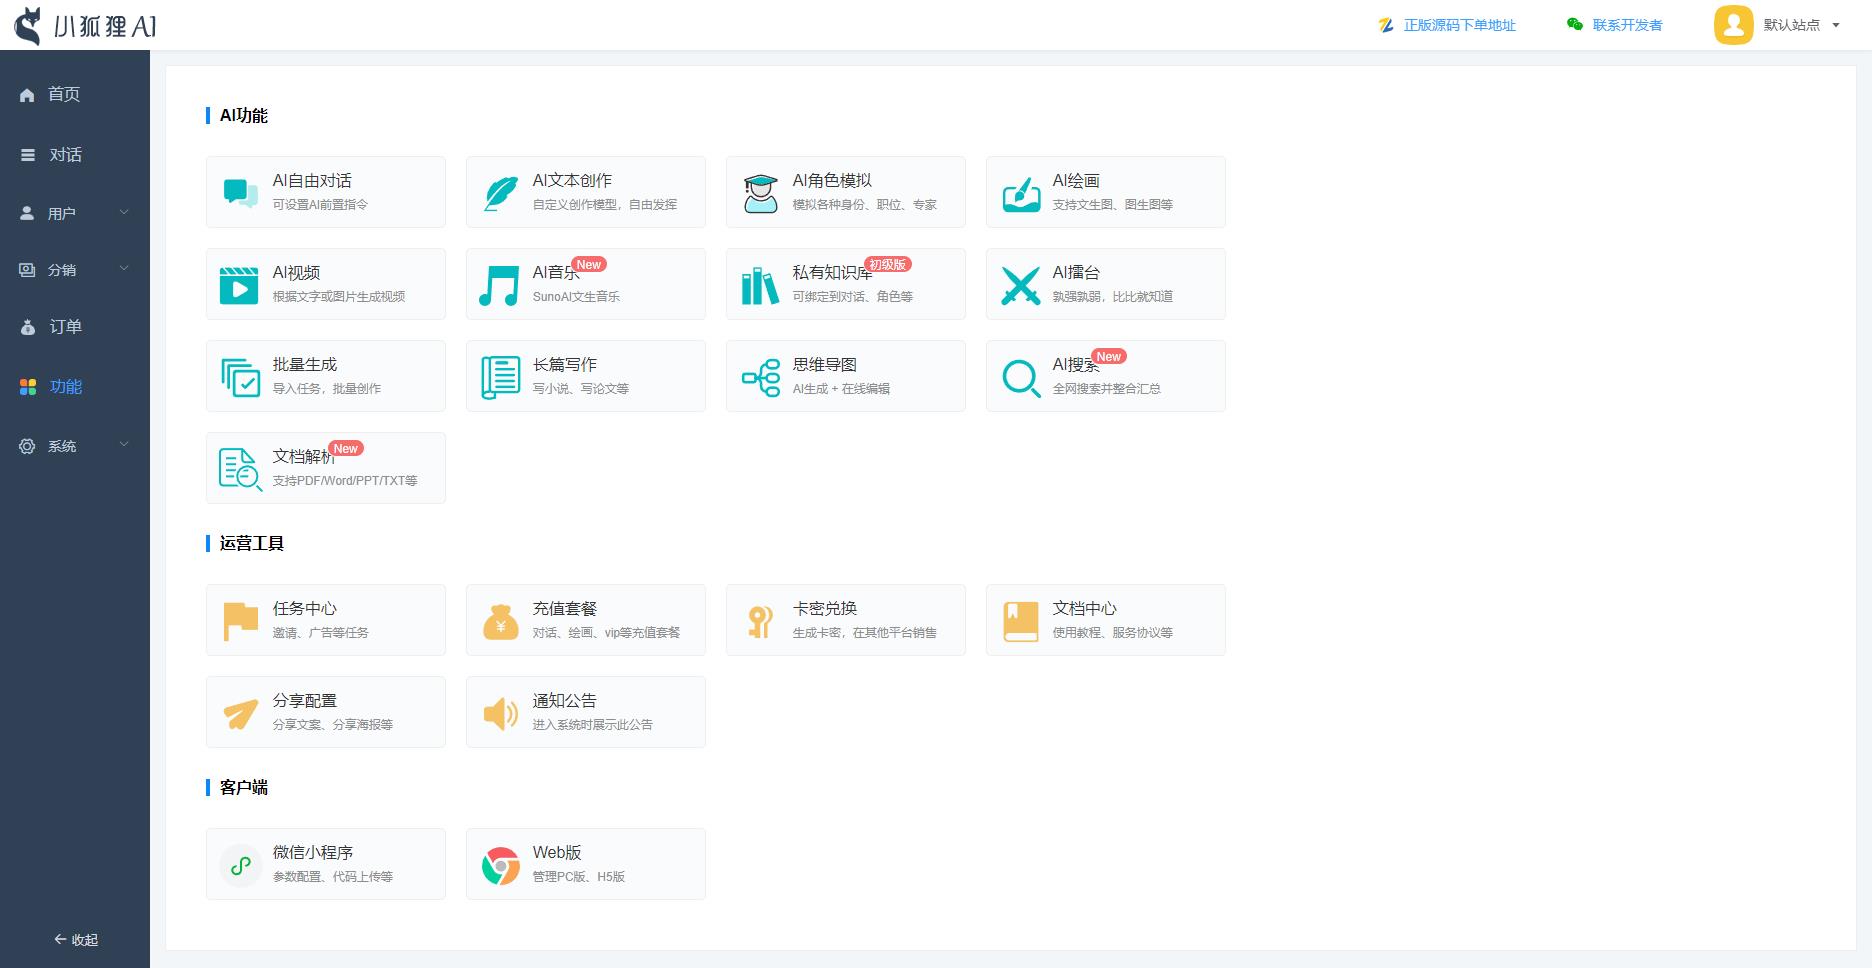Open the 卡密兑换 key redemption tool
Image resolution: width=1872 pixels, height=968 pixels.
click(845, 619)
